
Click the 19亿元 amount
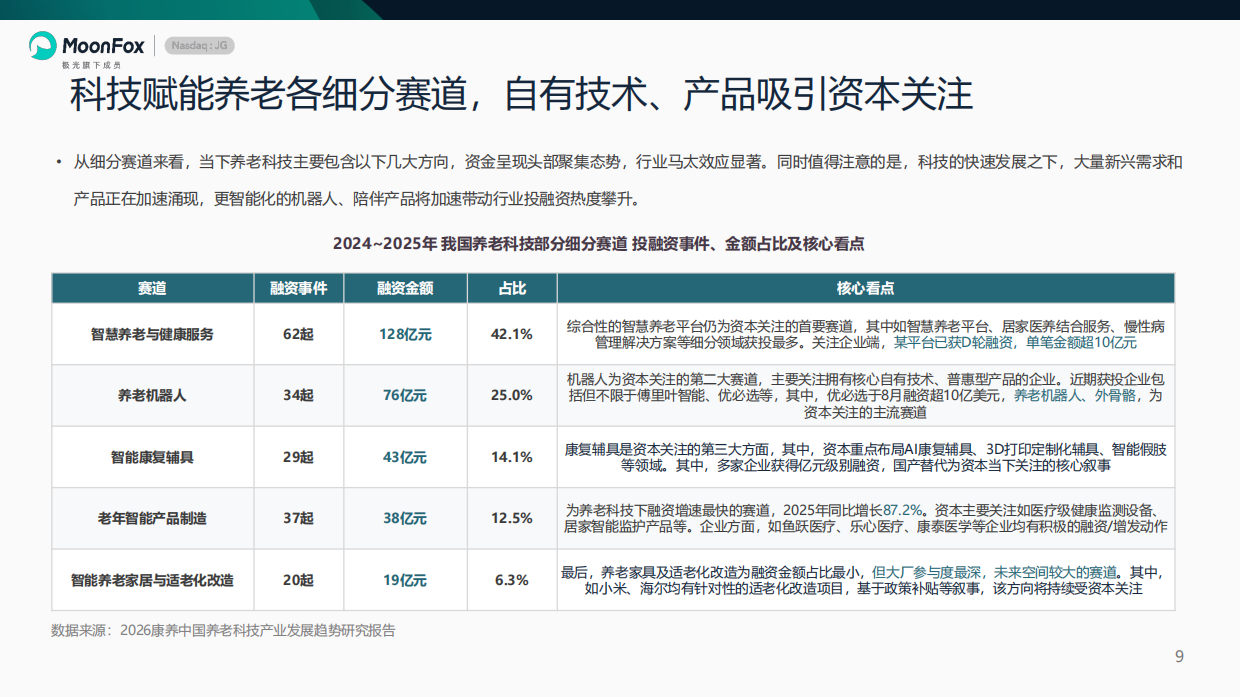(x=405, y=580)
